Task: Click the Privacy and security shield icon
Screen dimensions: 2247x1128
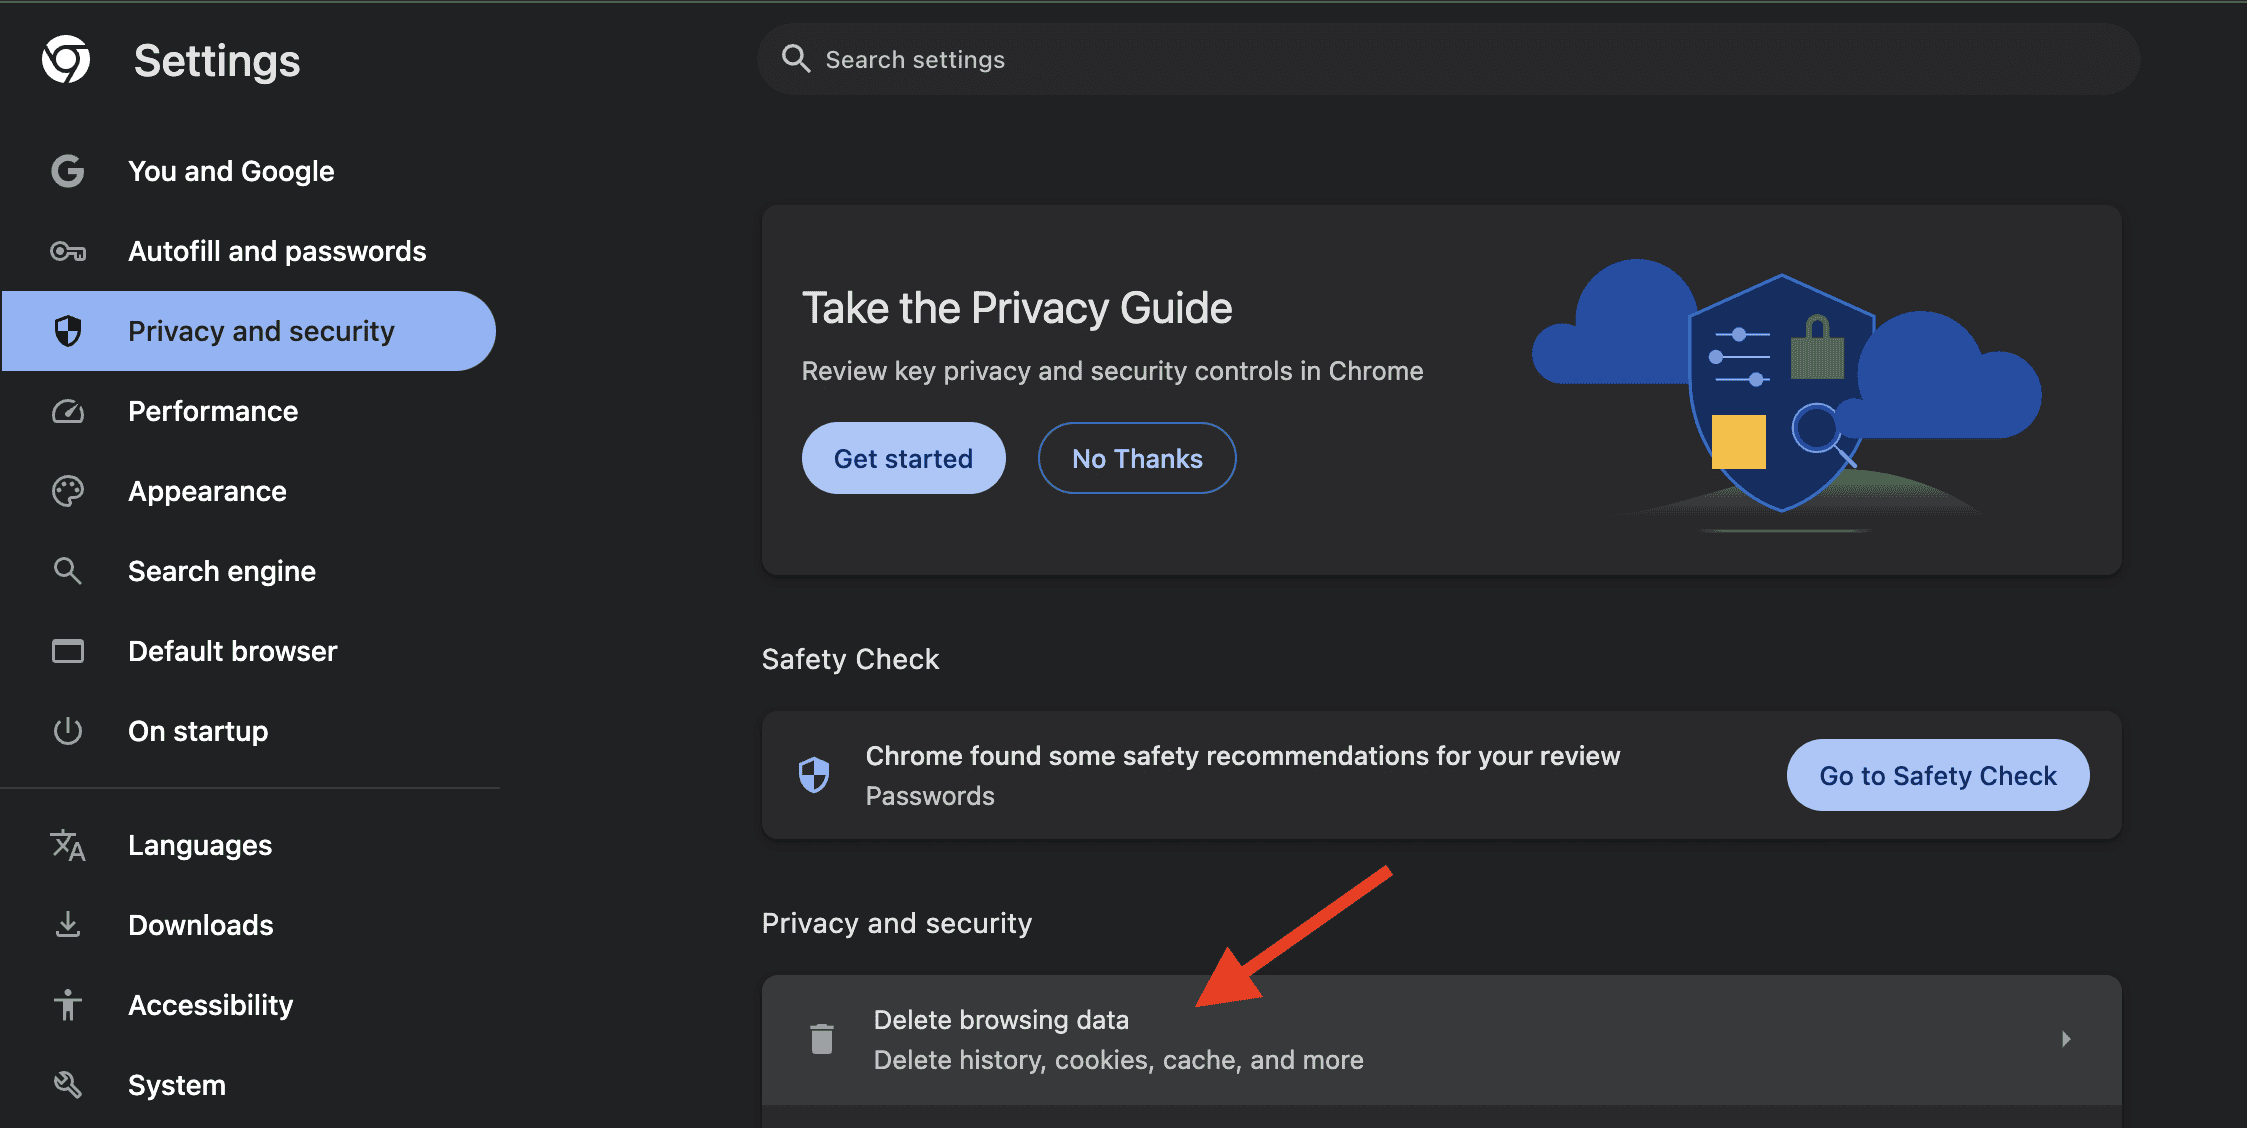Action: pyautogui.click(x=68, y=329)
